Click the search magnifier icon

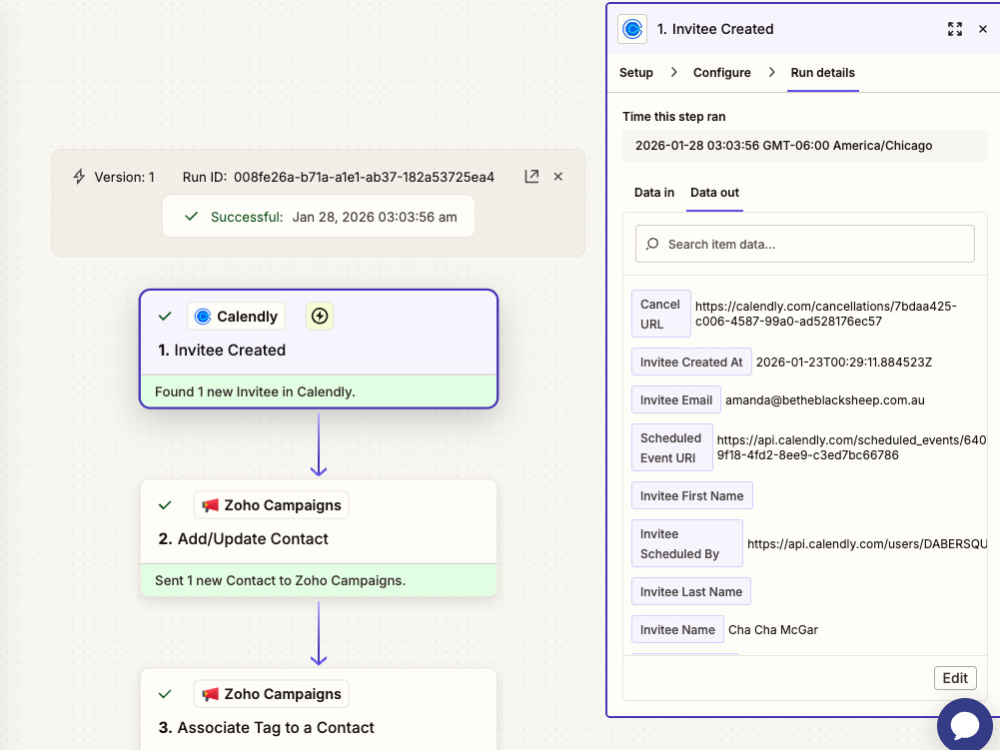click(652, 244)
